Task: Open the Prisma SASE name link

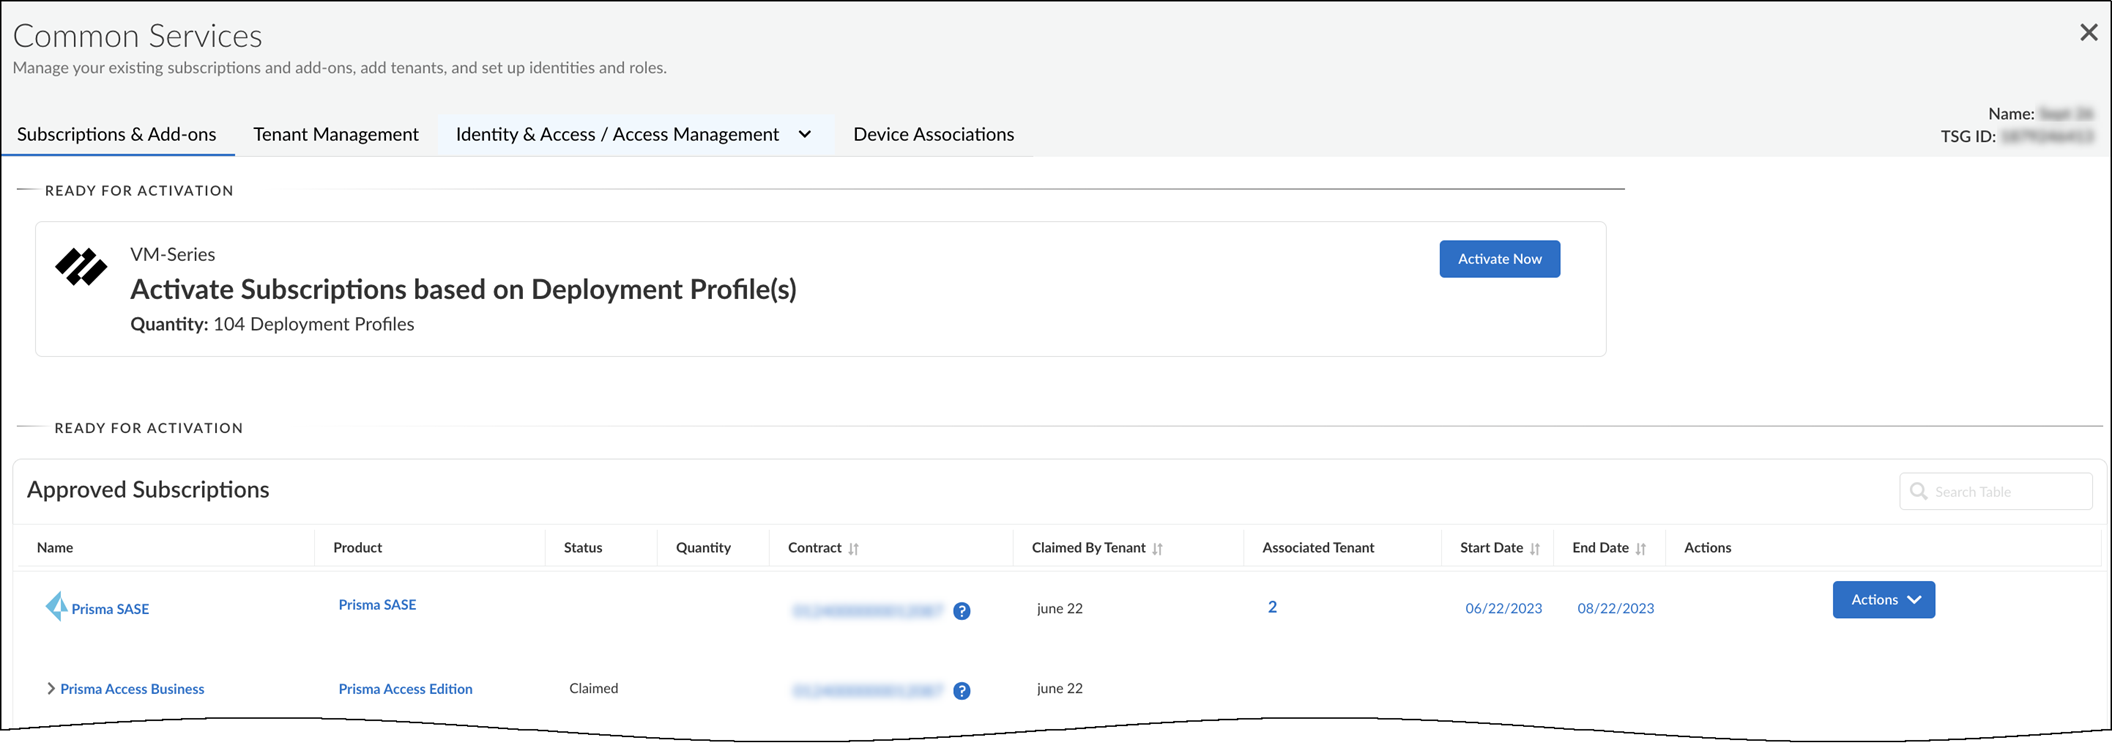Action: click(110, 609)
